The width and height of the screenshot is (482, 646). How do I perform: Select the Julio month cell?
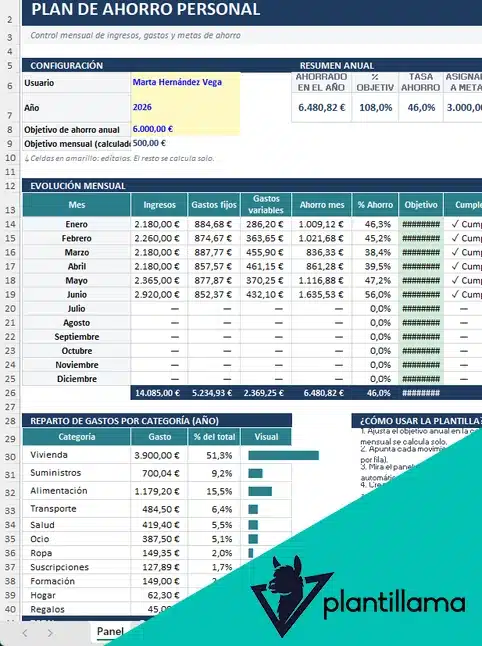[77, 308]
